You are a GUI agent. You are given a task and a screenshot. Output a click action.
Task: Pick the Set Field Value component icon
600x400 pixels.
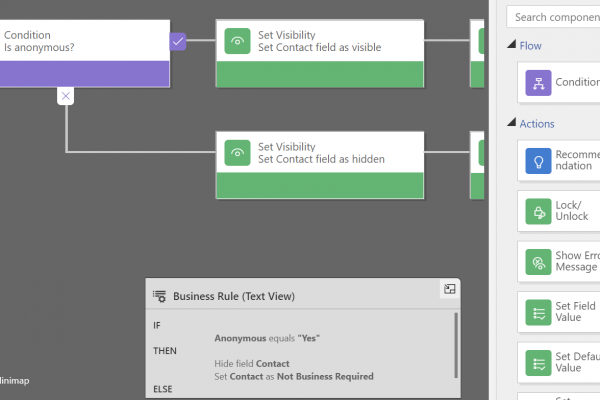tap(538, 312)
